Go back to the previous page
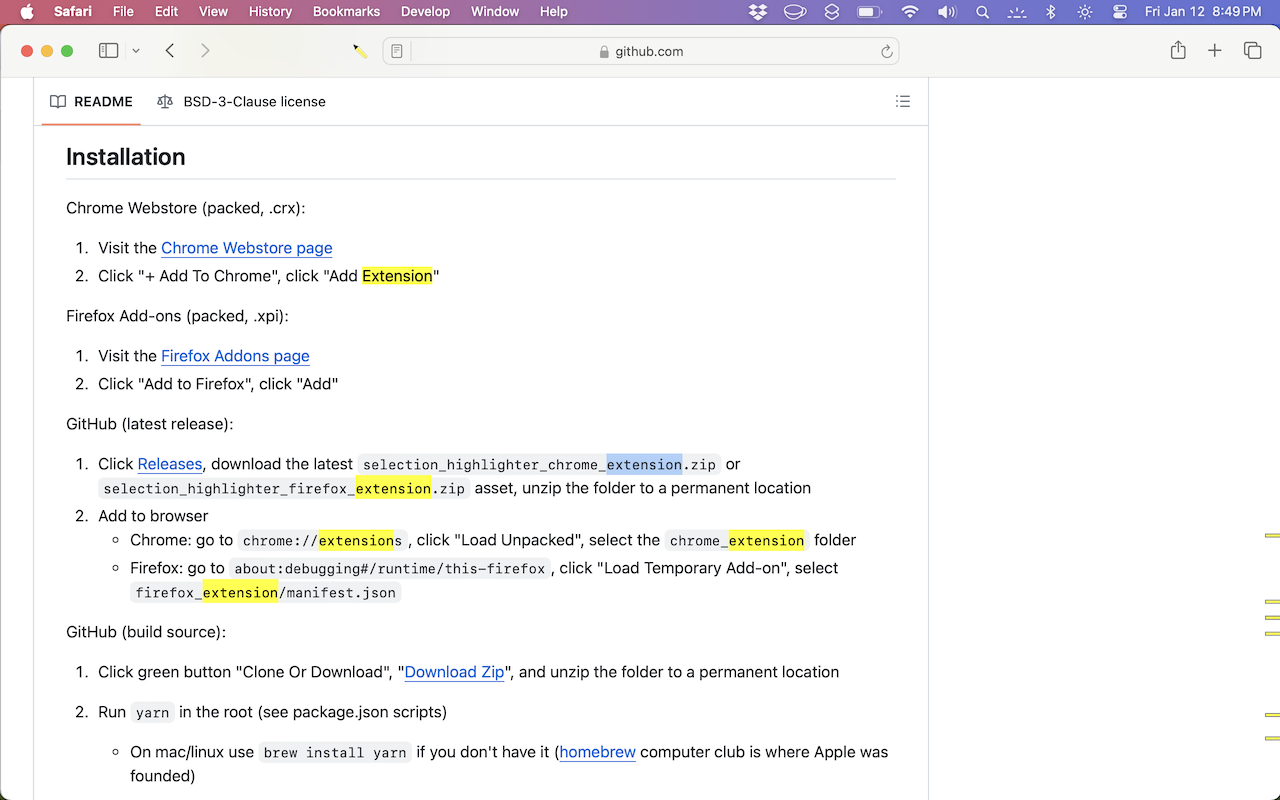Viewport: 1280px width, 800px height. (x=170, y=51)
